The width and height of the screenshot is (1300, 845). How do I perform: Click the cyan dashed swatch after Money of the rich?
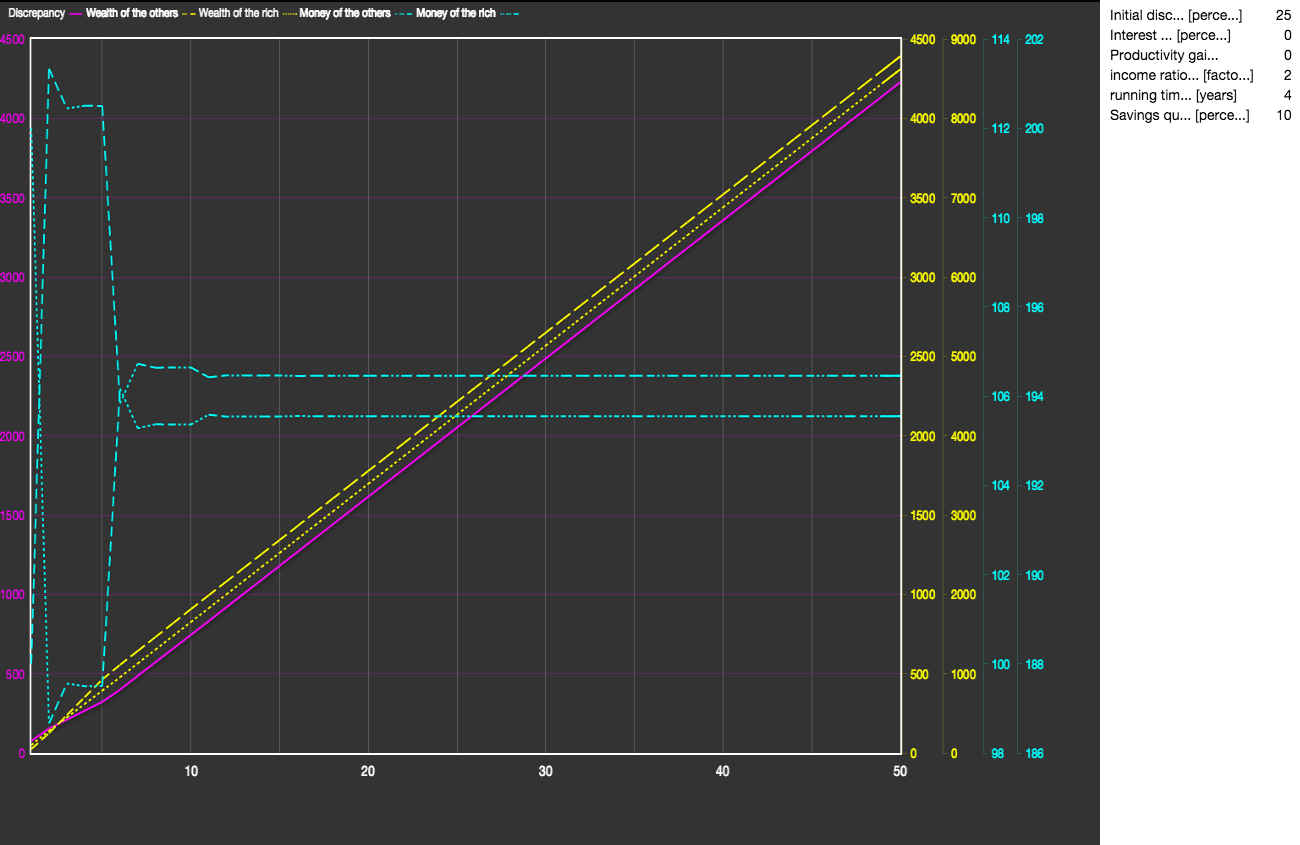tap(509, 13)
